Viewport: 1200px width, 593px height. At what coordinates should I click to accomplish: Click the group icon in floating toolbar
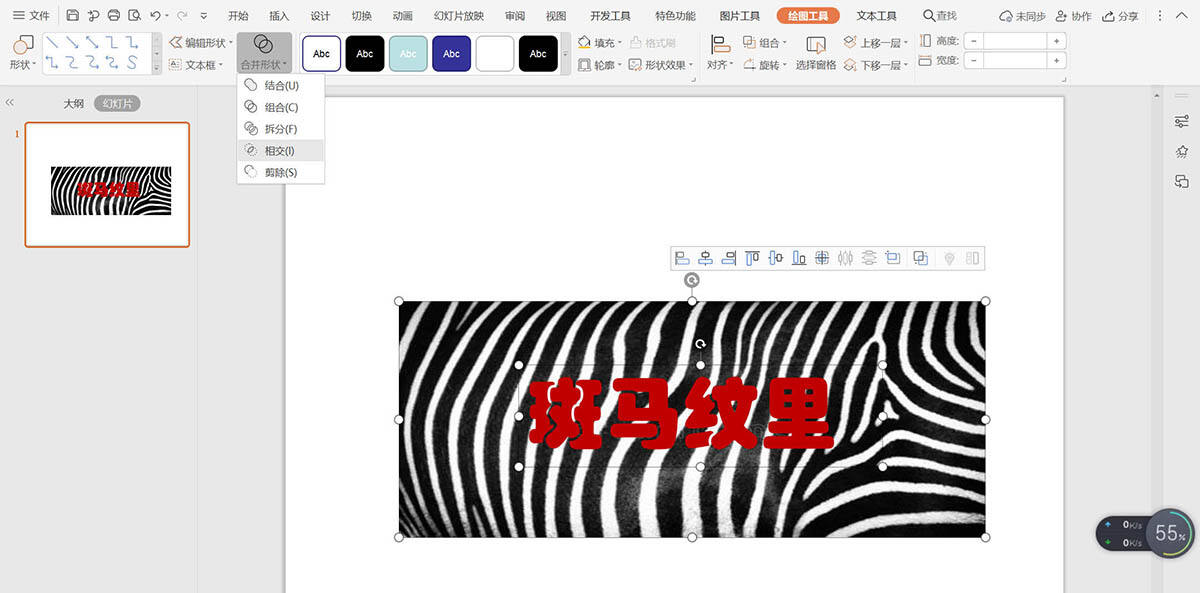tap(921, 258)
